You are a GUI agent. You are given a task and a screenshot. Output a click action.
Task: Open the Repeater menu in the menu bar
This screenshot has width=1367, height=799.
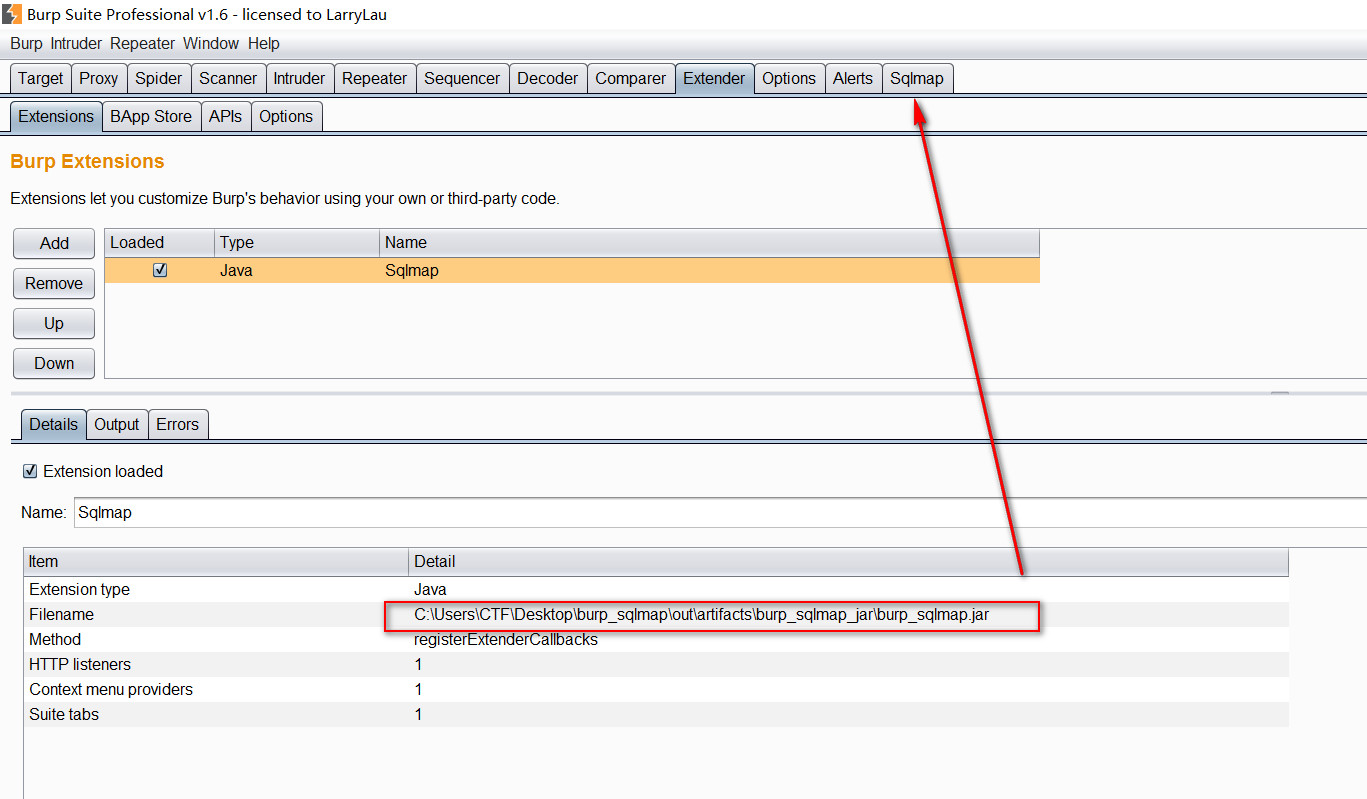click(x=142, y=43)
